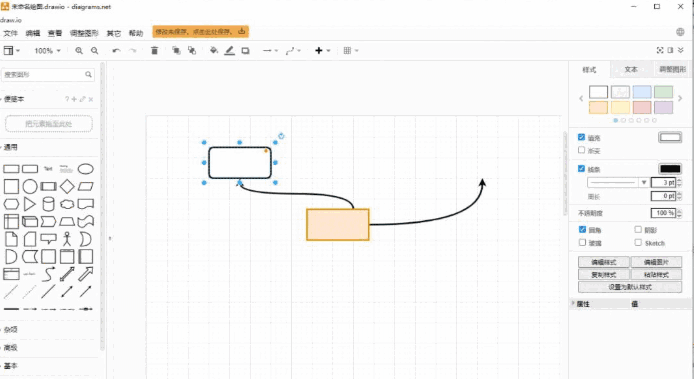
Task: Toggle the gradient (渐变) checkbox
Action: [x=582, y=150]
